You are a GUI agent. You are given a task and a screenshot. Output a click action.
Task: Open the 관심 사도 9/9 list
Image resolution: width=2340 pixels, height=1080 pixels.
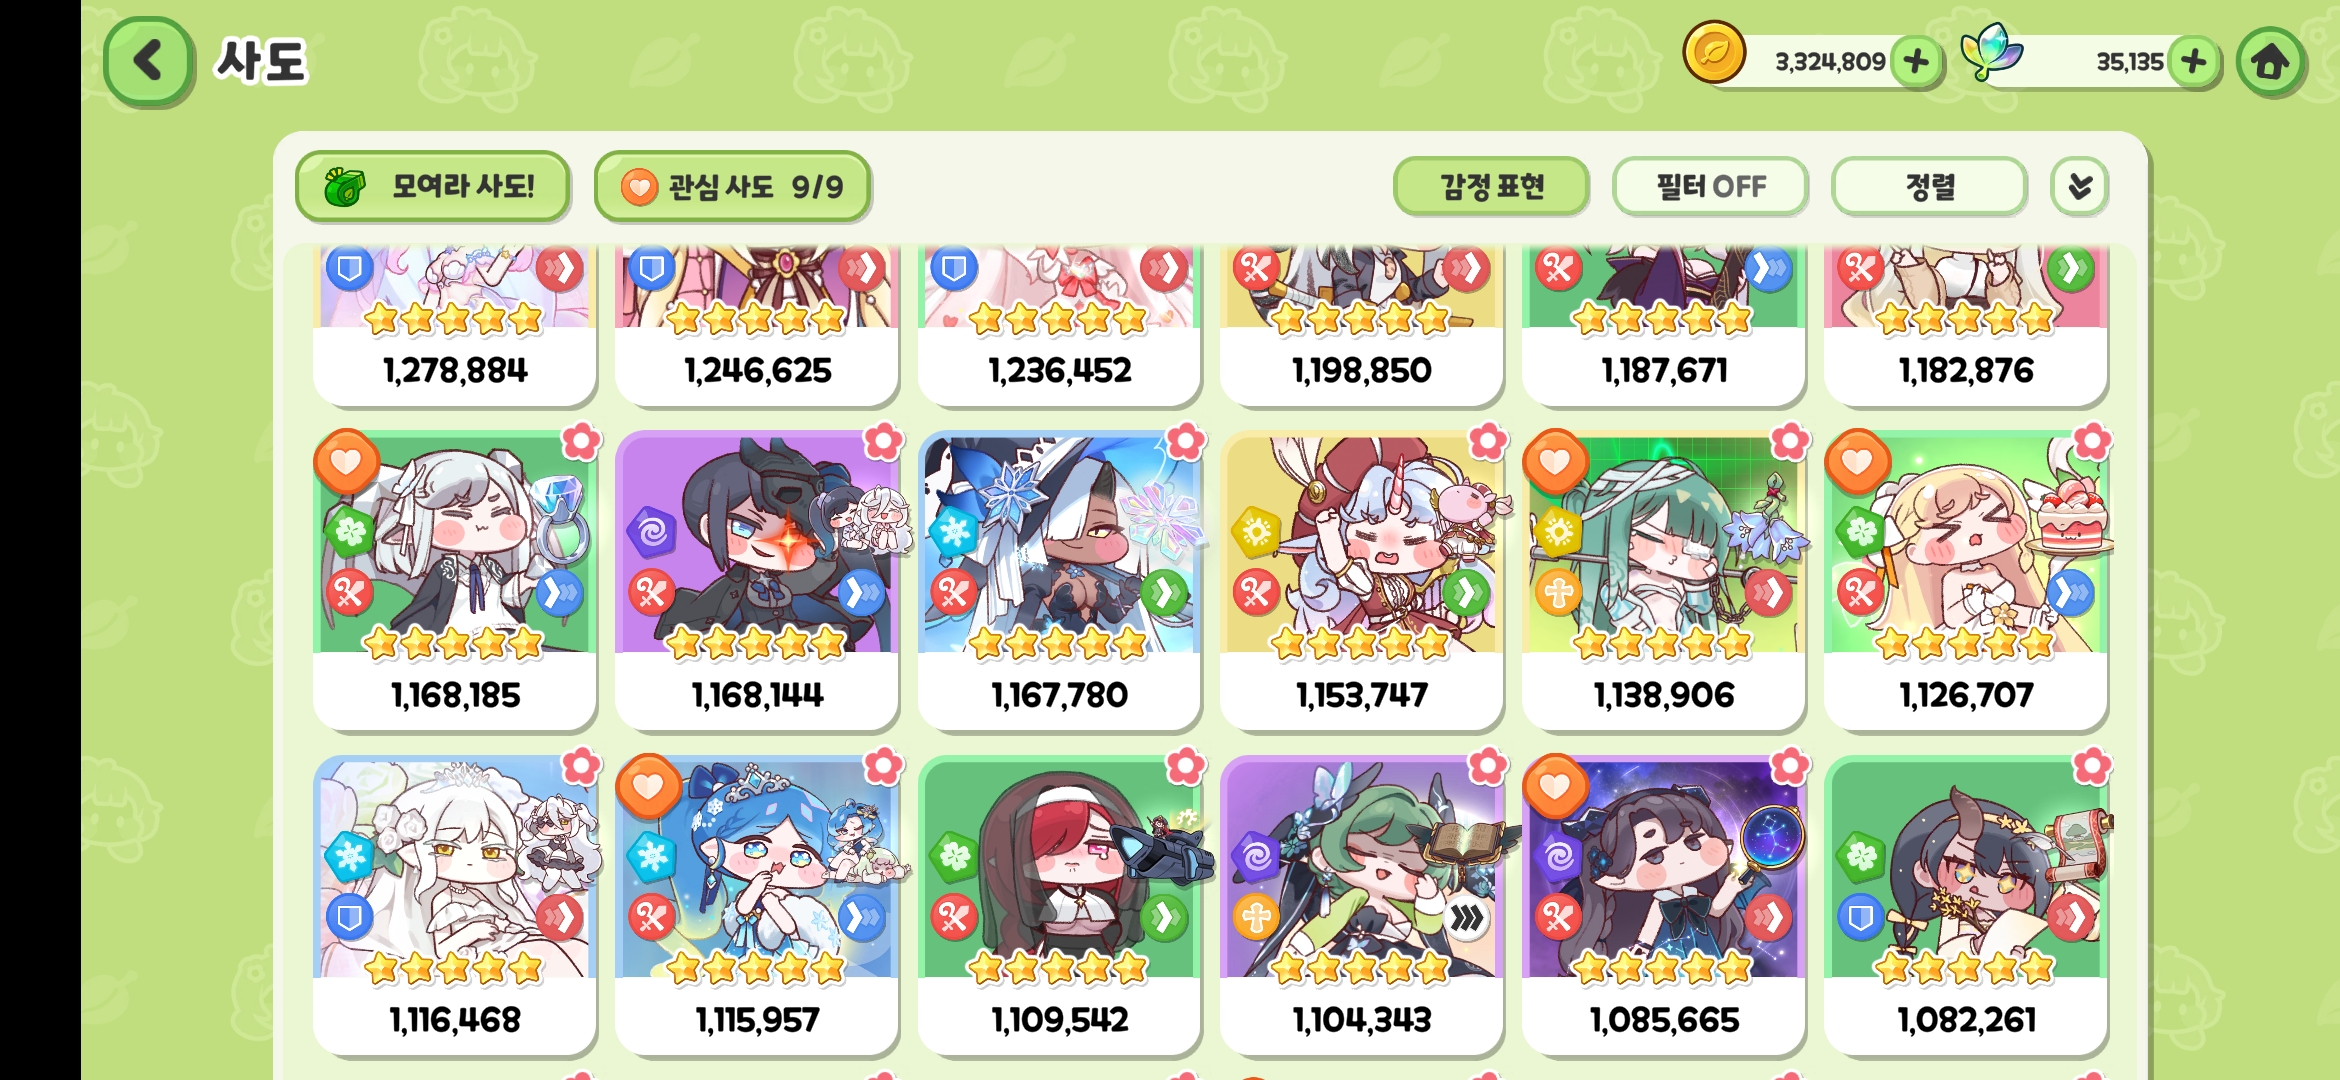point(732,187)
